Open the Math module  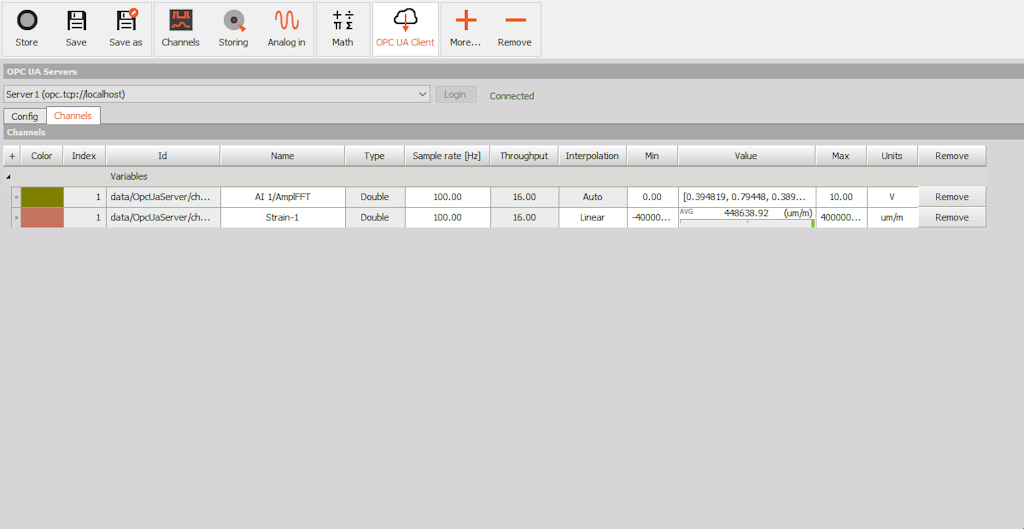click(343, 22)
